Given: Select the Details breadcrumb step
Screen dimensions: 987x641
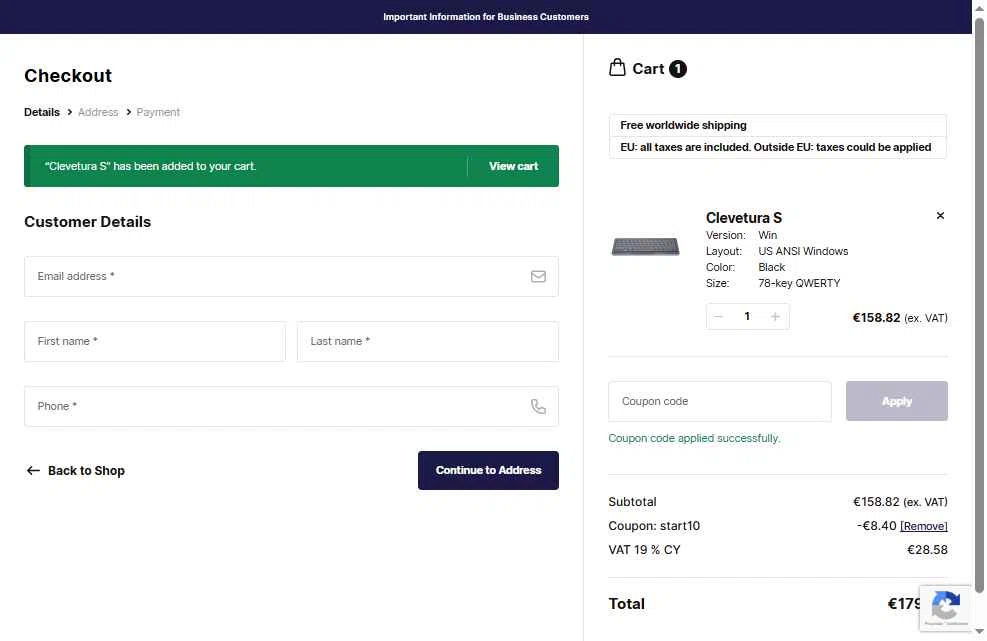Looking at the screenshot, I should tap(42, 112).
